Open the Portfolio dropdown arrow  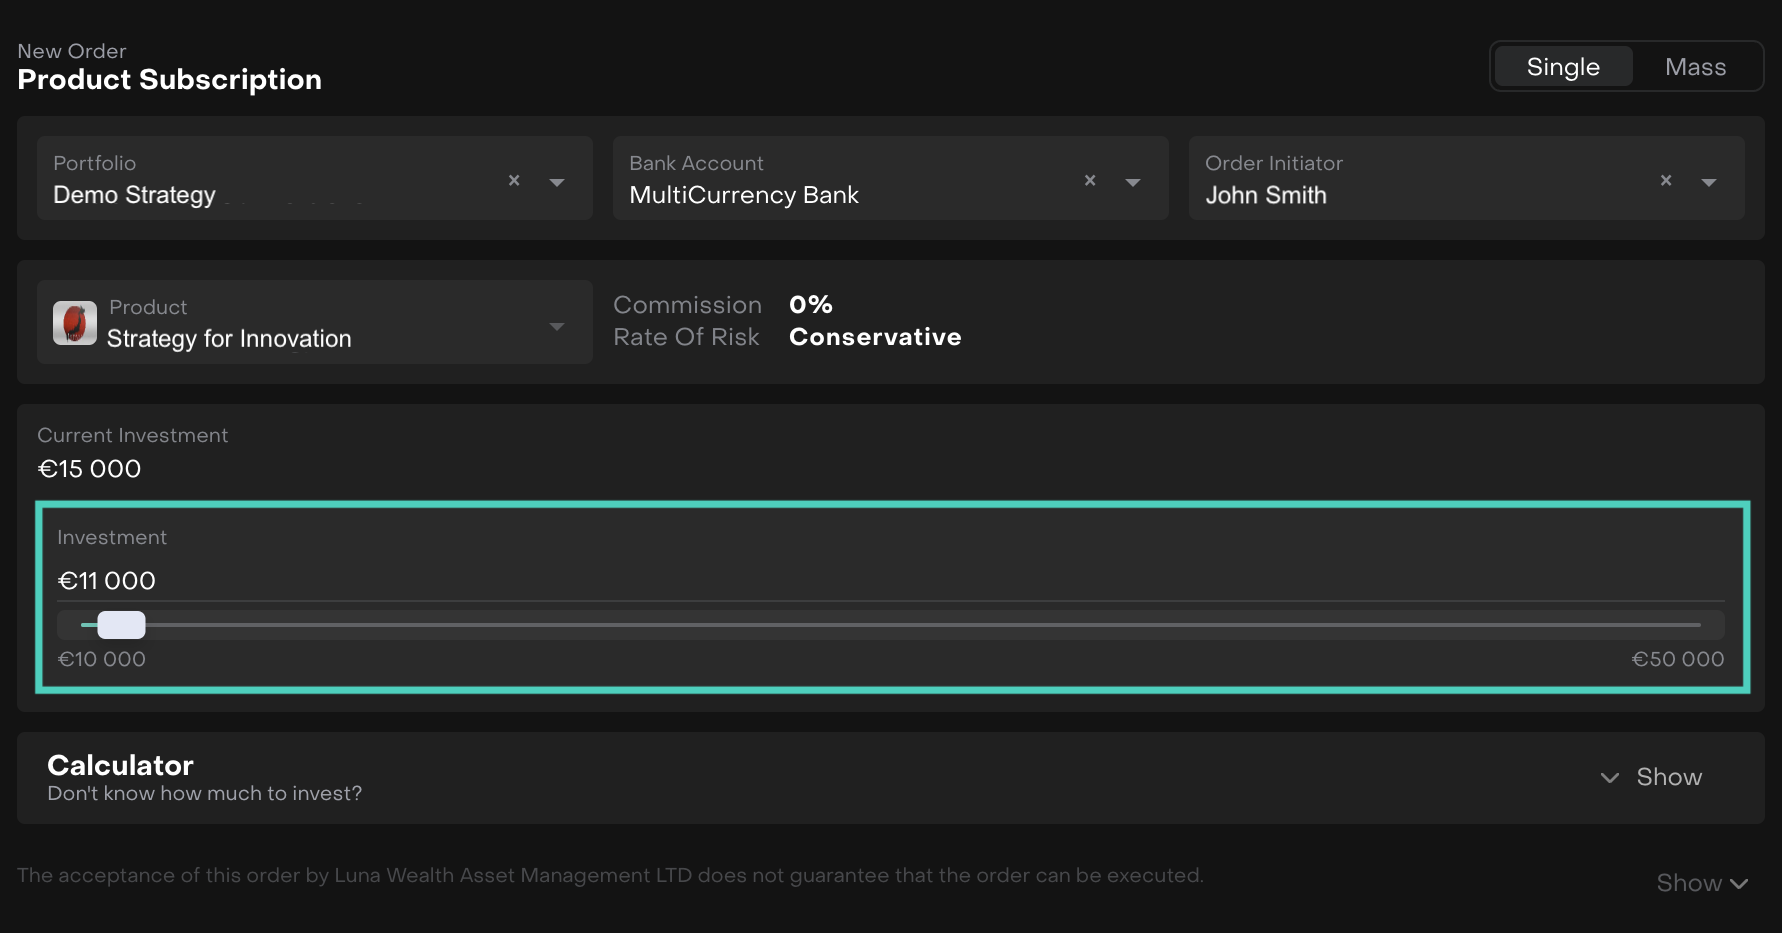click(x=557, y=182)
